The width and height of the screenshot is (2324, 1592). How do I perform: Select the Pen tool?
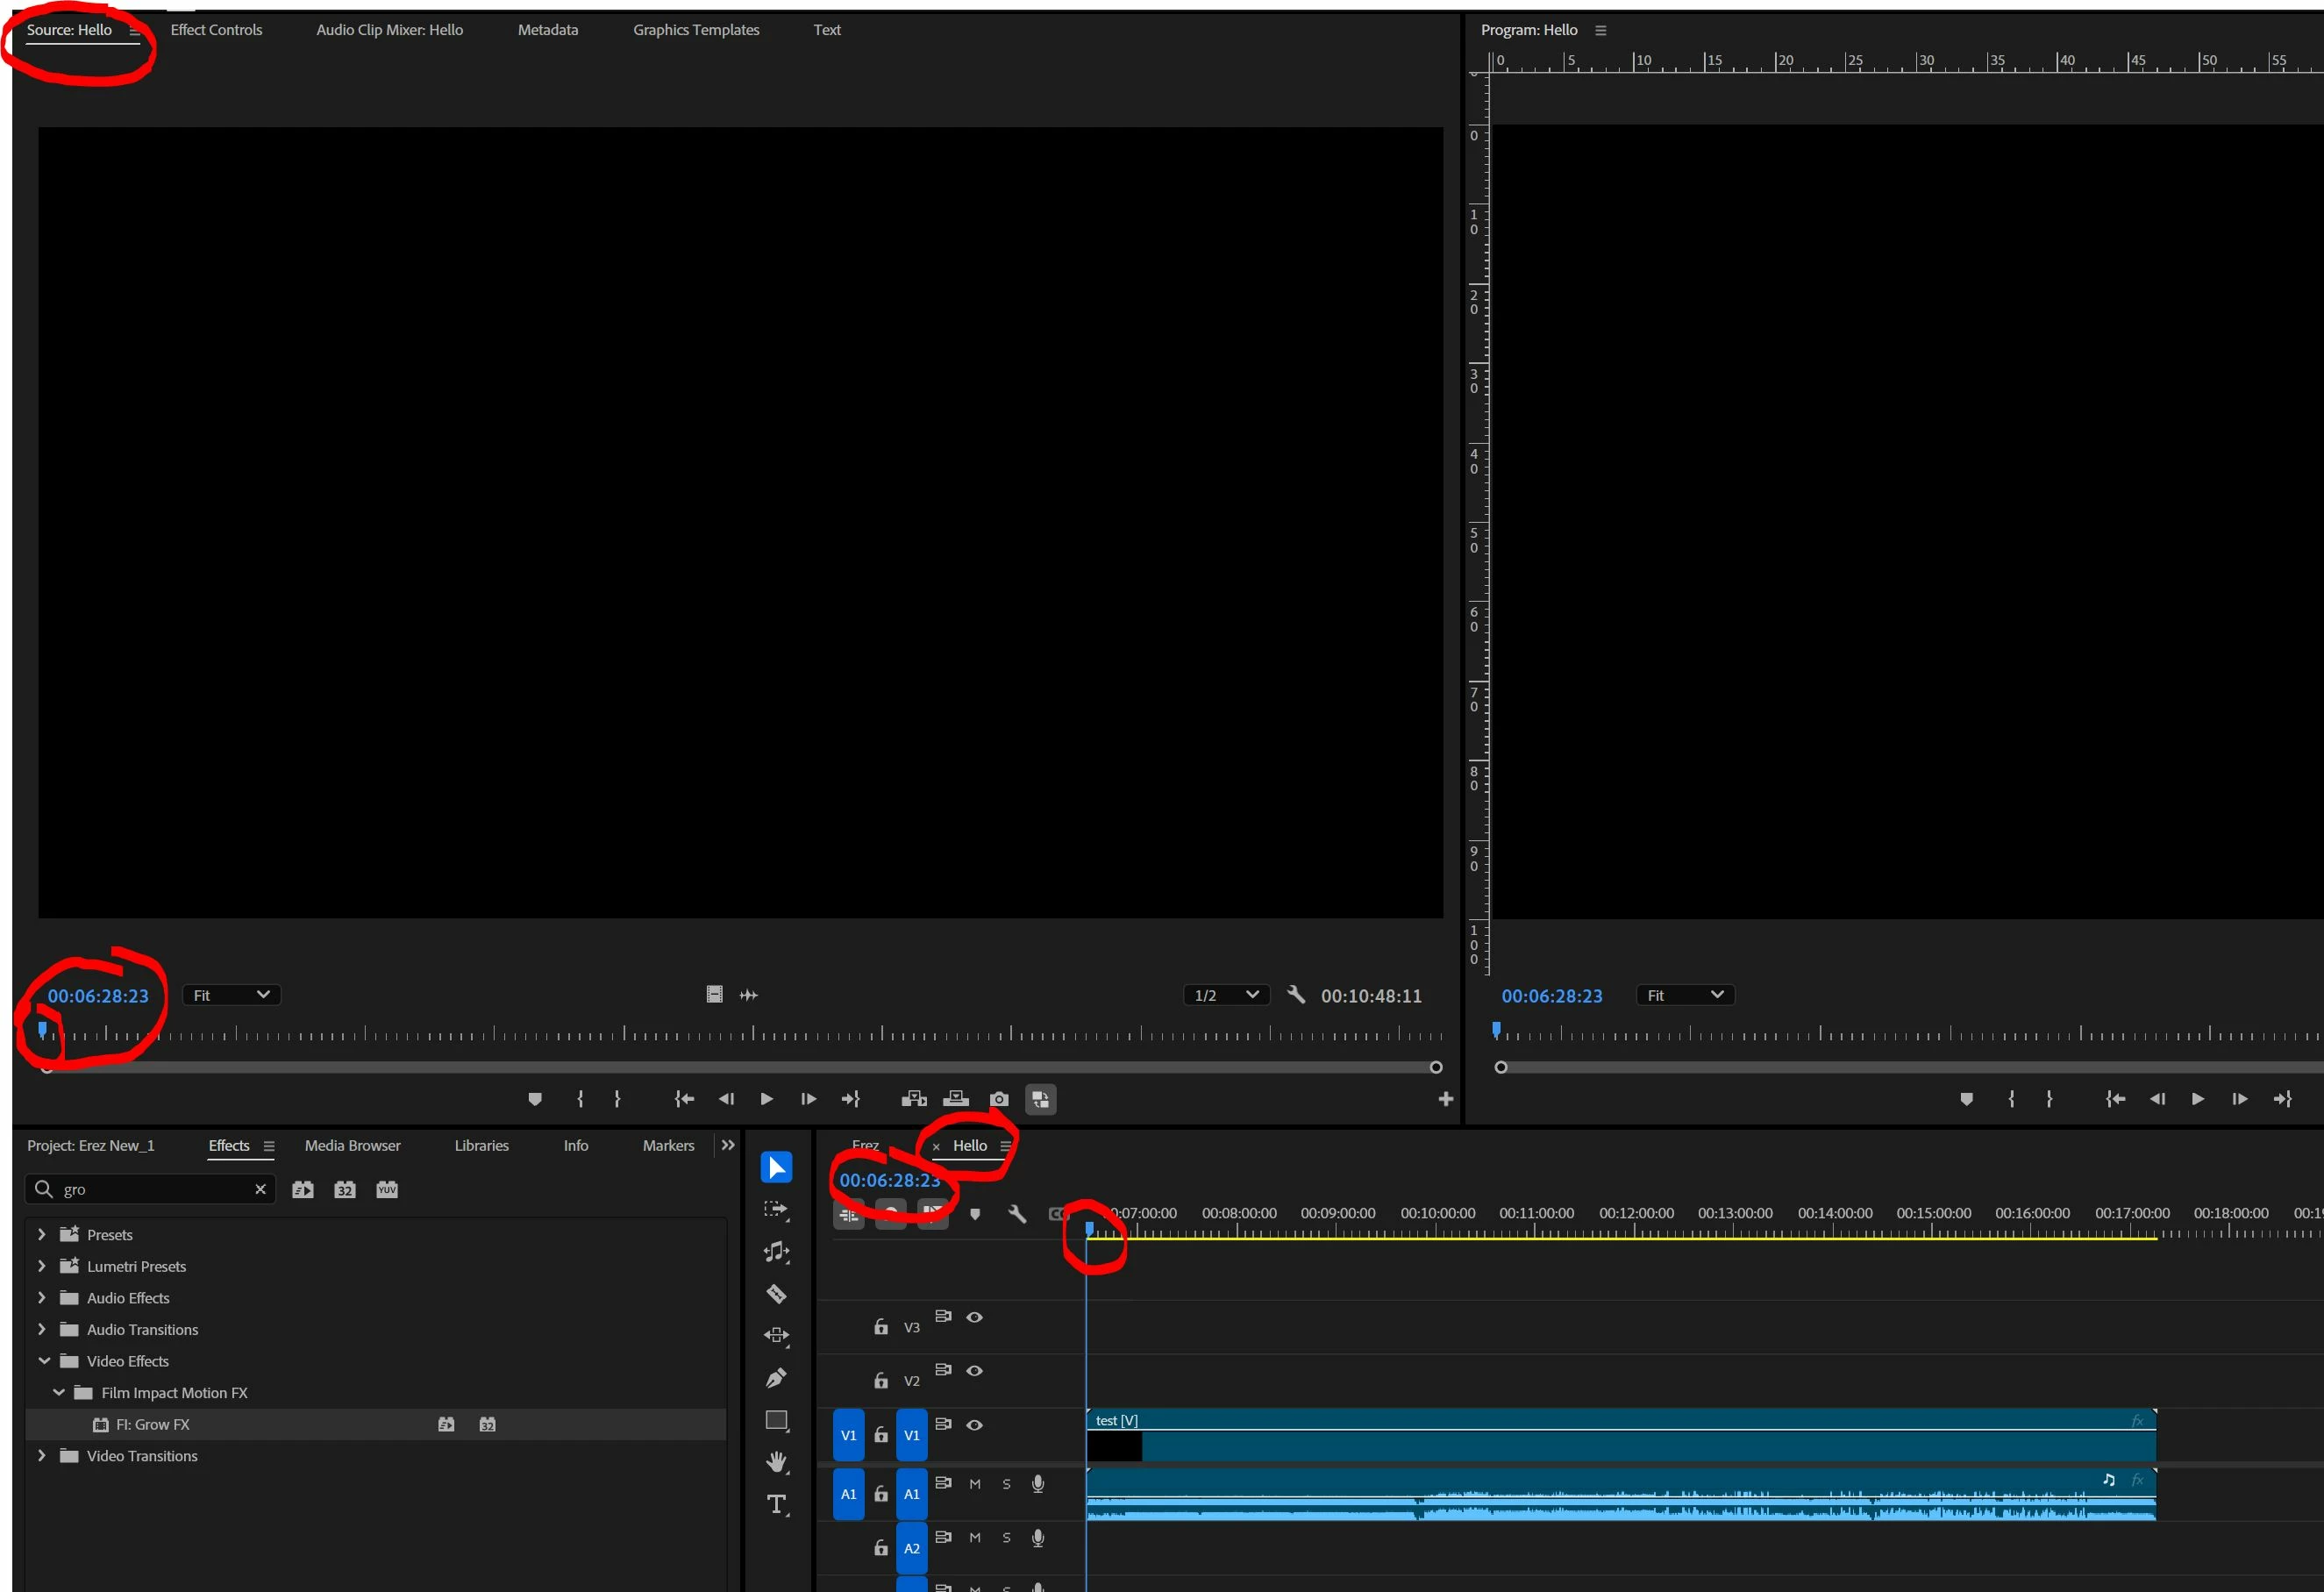(776, 1378)
